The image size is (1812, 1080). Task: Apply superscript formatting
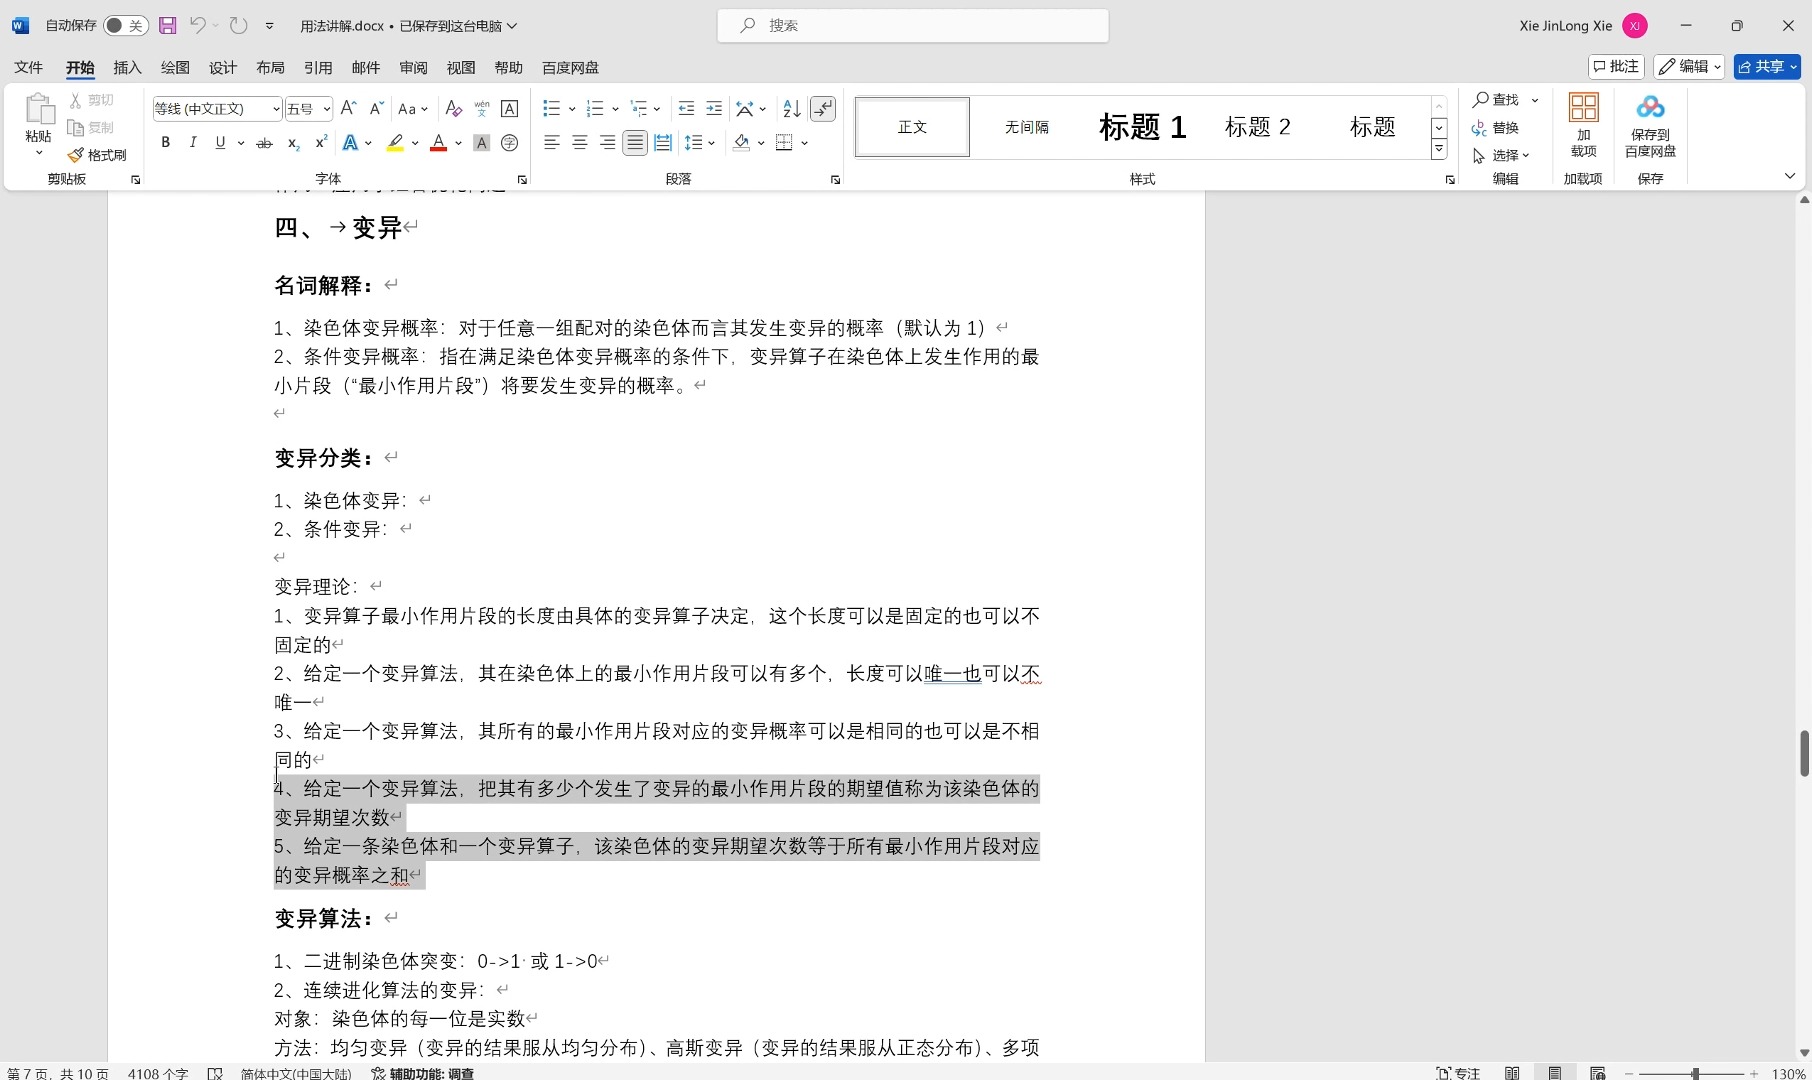321,143
